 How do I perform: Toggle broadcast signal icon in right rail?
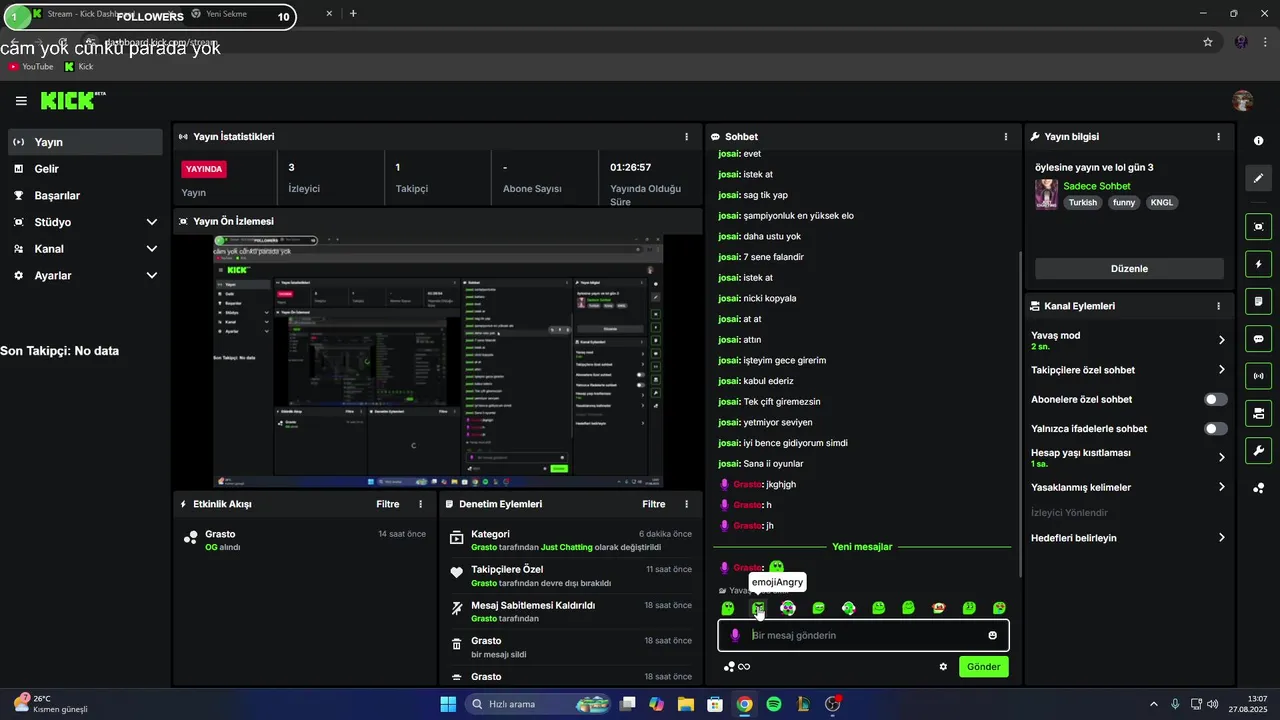(1259, 376)
